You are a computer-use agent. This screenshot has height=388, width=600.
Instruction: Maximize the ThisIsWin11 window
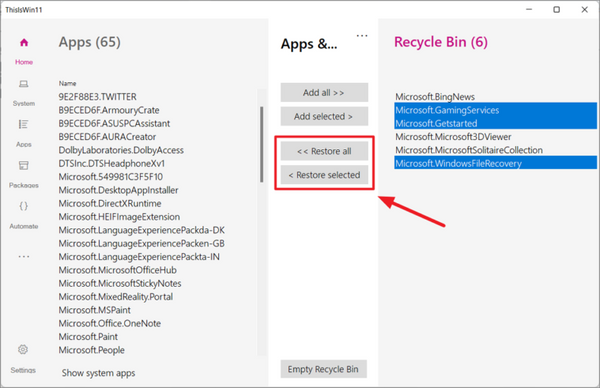pos(557,10)
